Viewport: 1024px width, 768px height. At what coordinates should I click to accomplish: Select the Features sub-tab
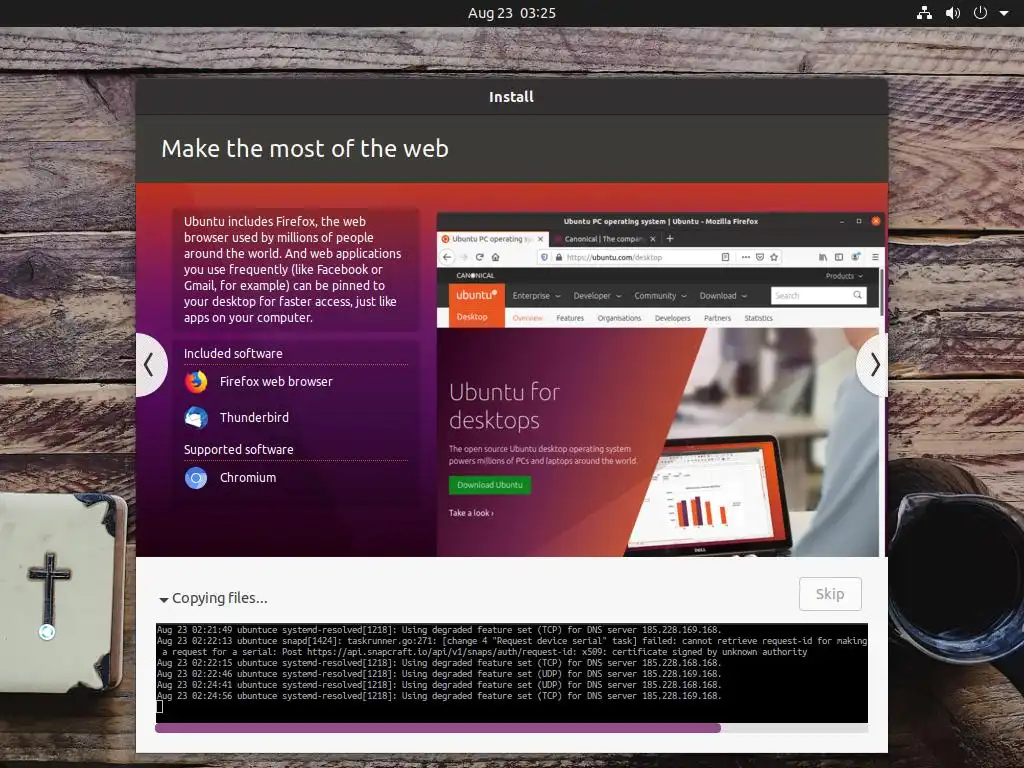pos(569,318)
